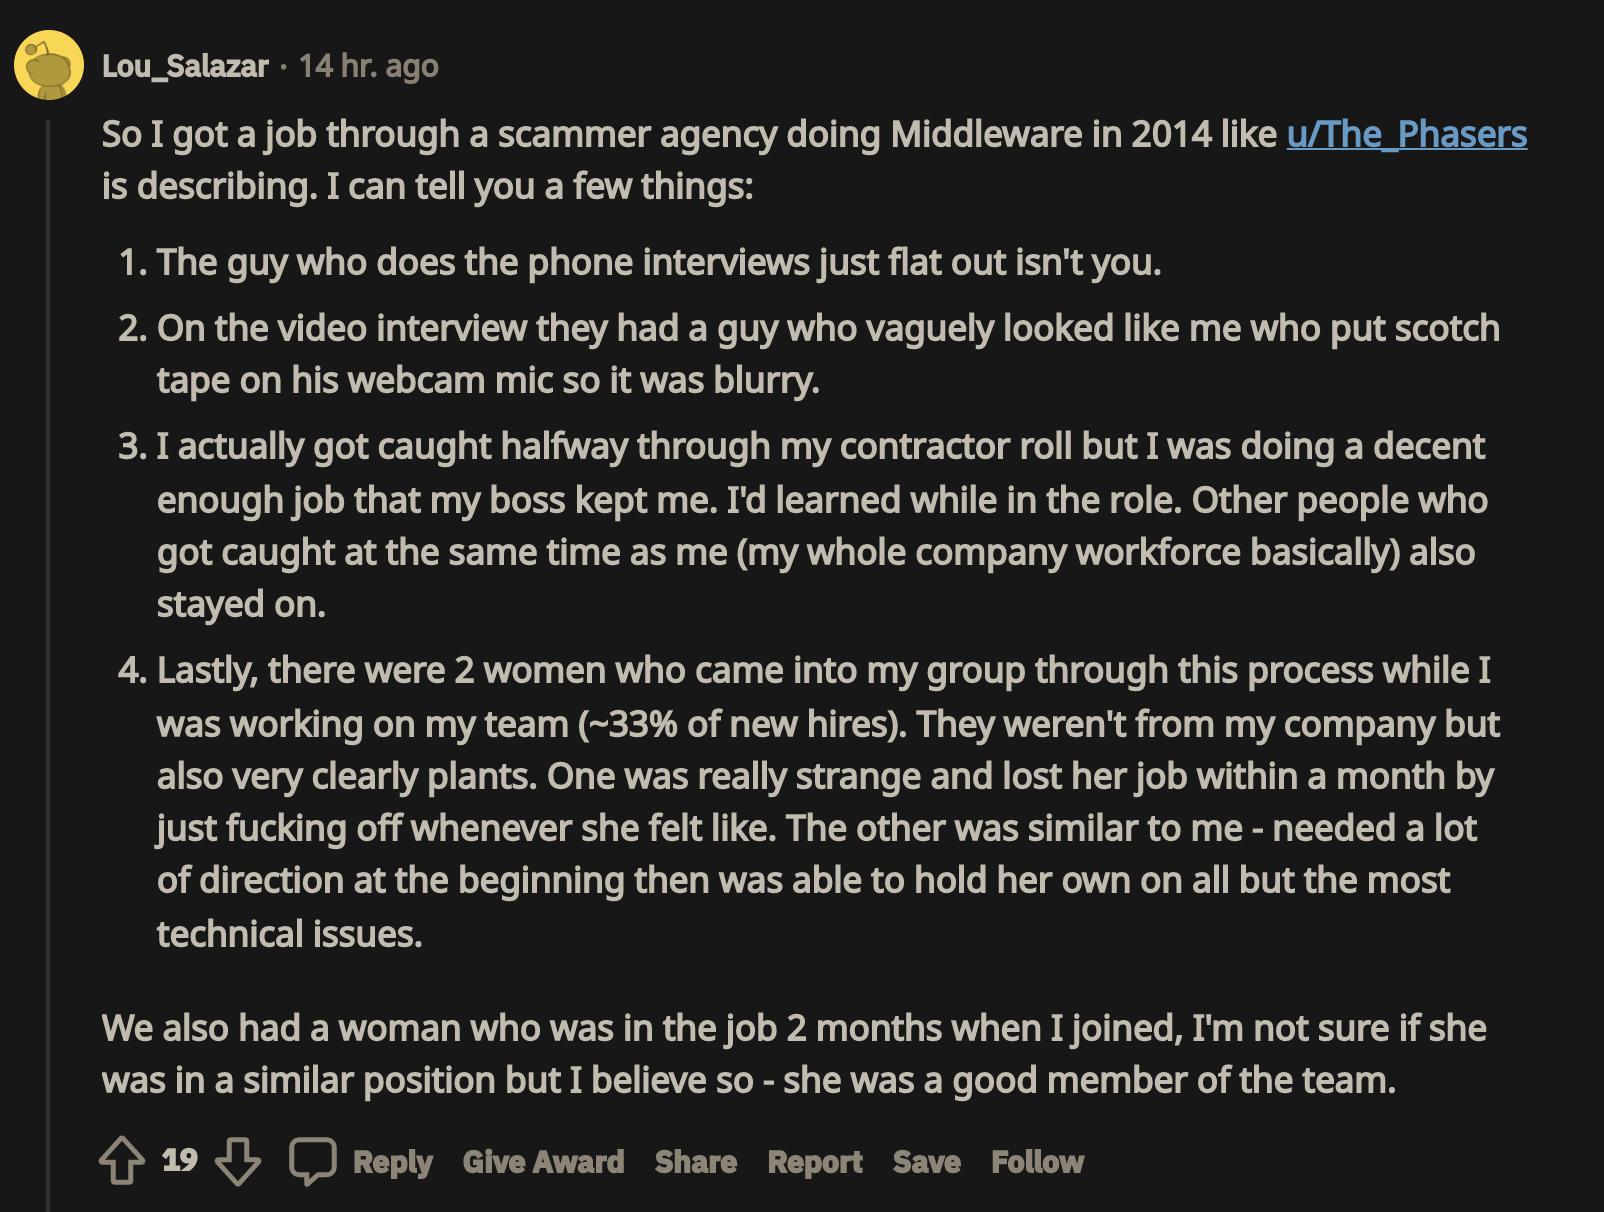Open the u/The_Phasers user mention link
Image resolution: width=1604 pixels, height=1212 pixels.
pyautogui.click(x=1407, y=134)
